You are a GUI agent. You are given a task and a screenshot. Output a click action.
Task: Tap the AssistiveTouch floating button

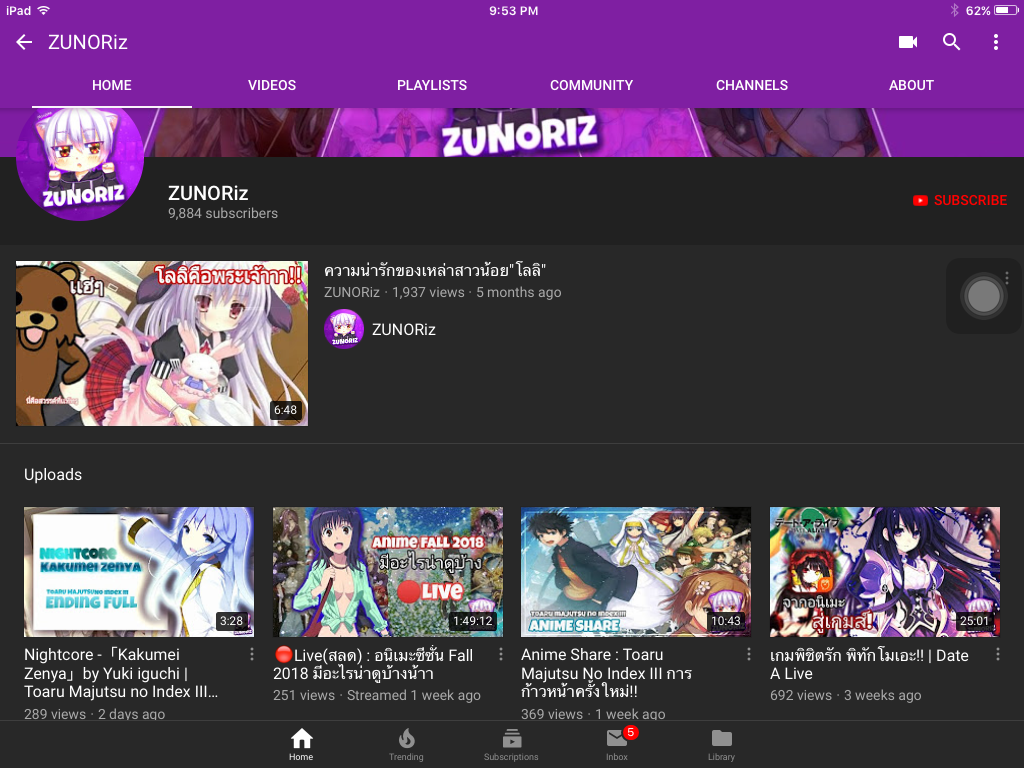[x=984, y=296]
